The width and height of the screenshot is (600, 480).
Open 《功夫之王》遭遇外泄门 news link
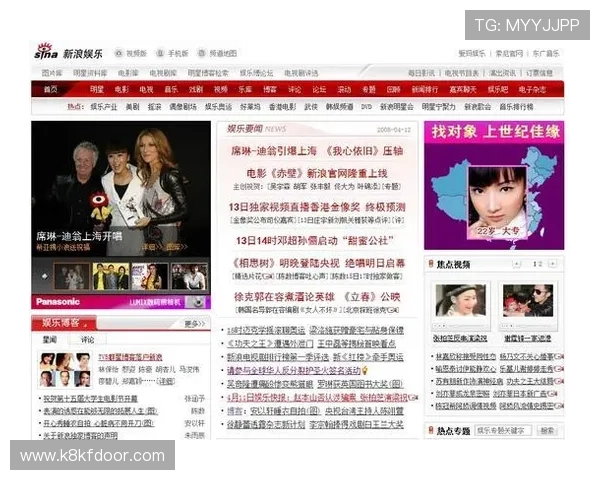pos(270,343)
